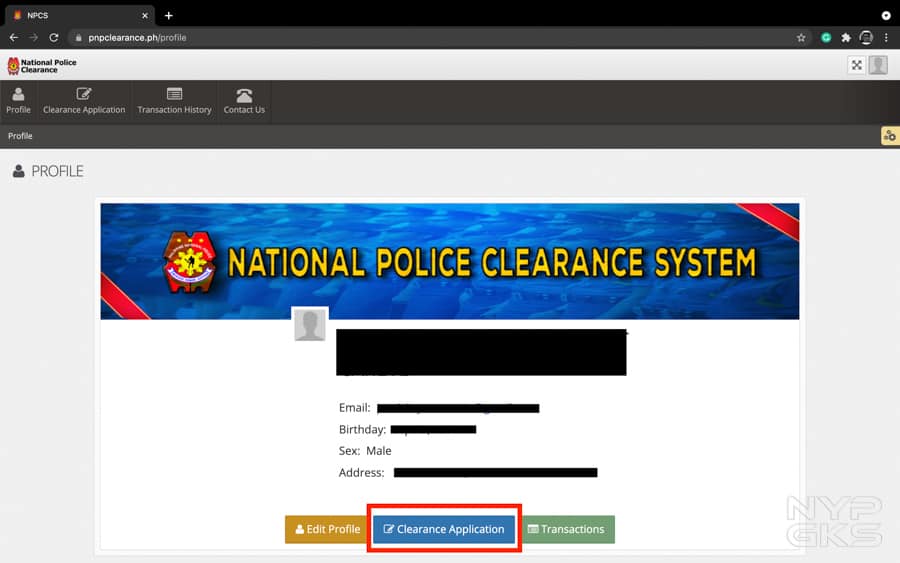Click the profile photo placeholder
This screenshot has height=563, width=900.
coord(310,325)
